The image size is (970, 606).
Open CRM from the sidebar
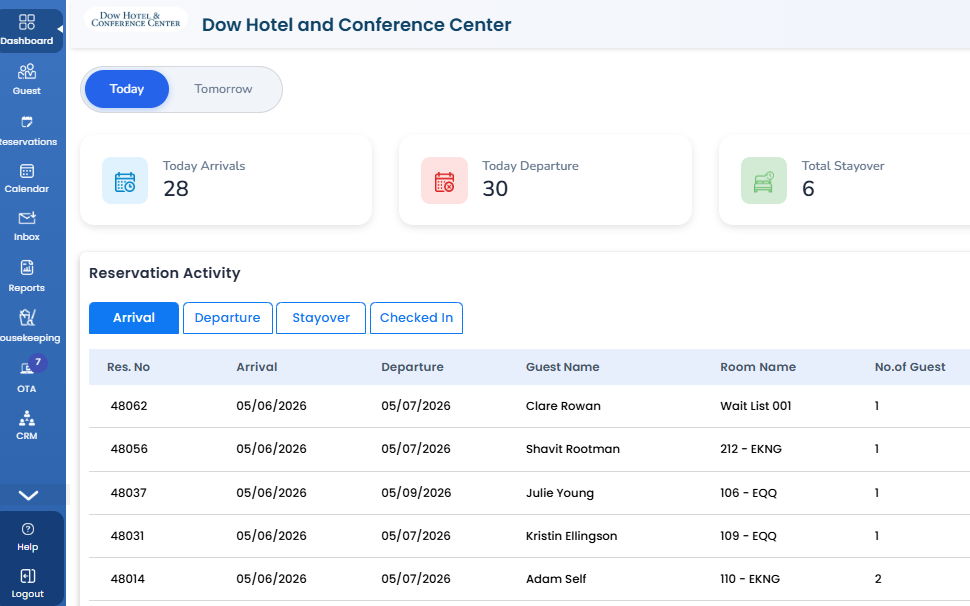[x=27, y=425]
